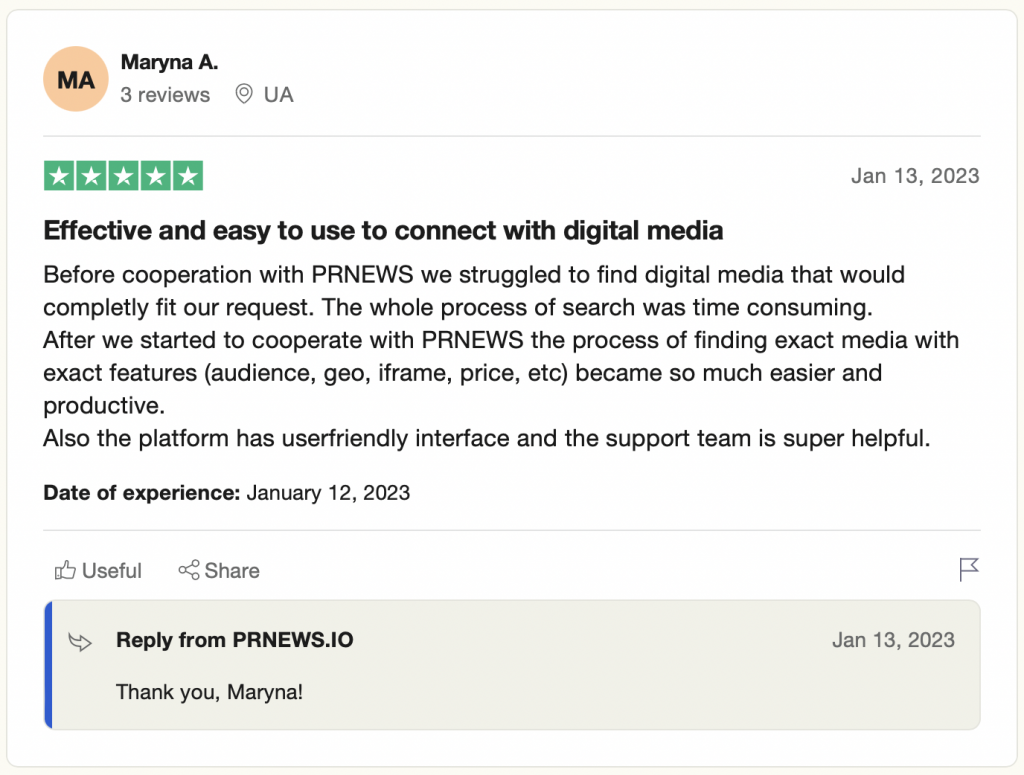Viewport: 1024px width, 775px height.
Task: Mark review as Useful
Action: point(98,570)
